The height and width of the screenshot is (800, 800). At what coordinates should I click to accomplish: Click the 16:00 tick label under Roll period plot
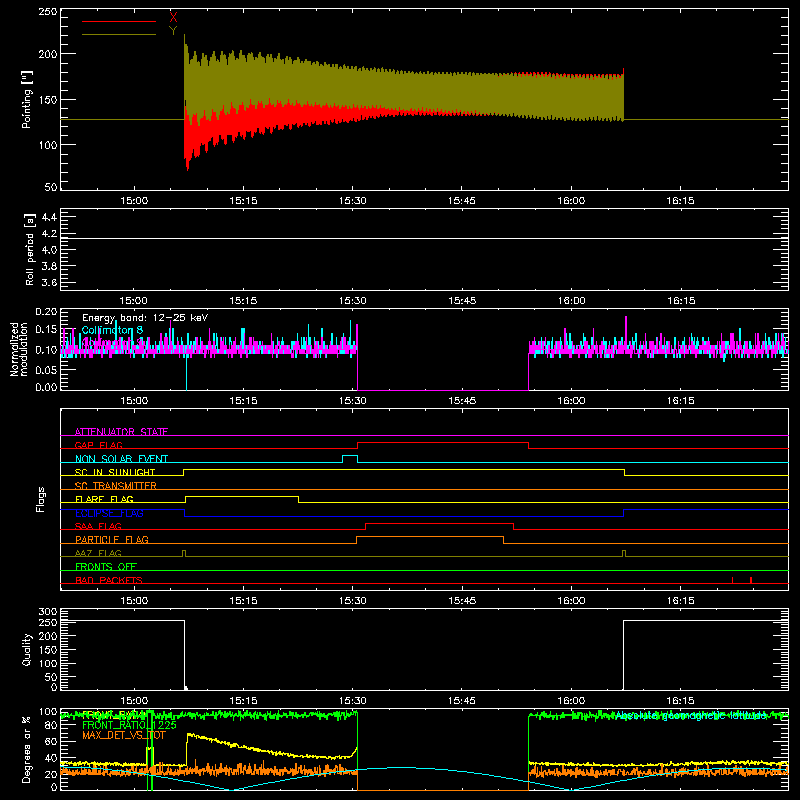pyautogui.click(x=571, y=301)
